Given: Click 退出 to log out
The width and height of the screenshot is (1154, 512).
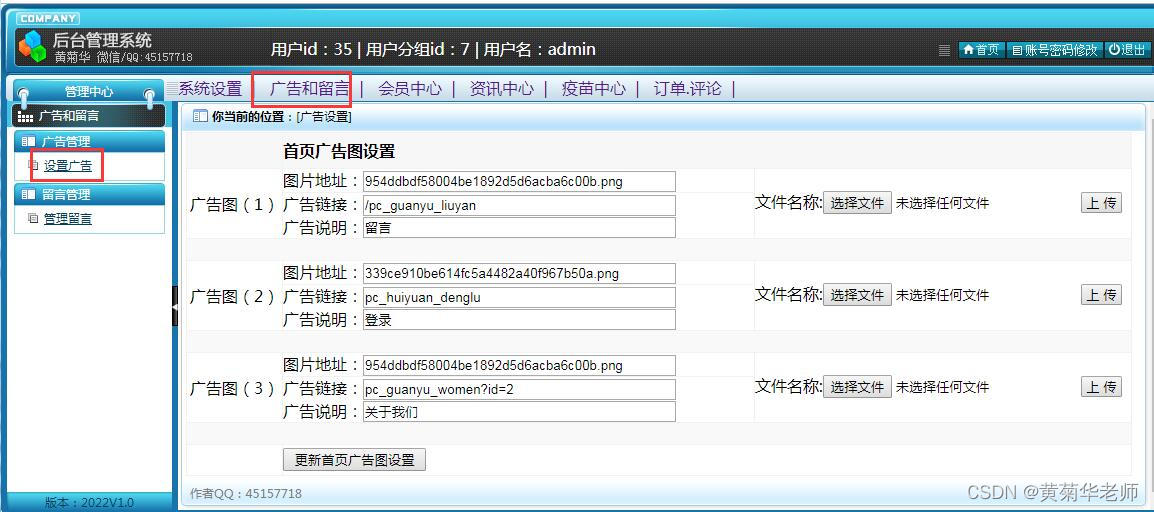Looking at the screenshot, I should click(x=1127, y=50).
